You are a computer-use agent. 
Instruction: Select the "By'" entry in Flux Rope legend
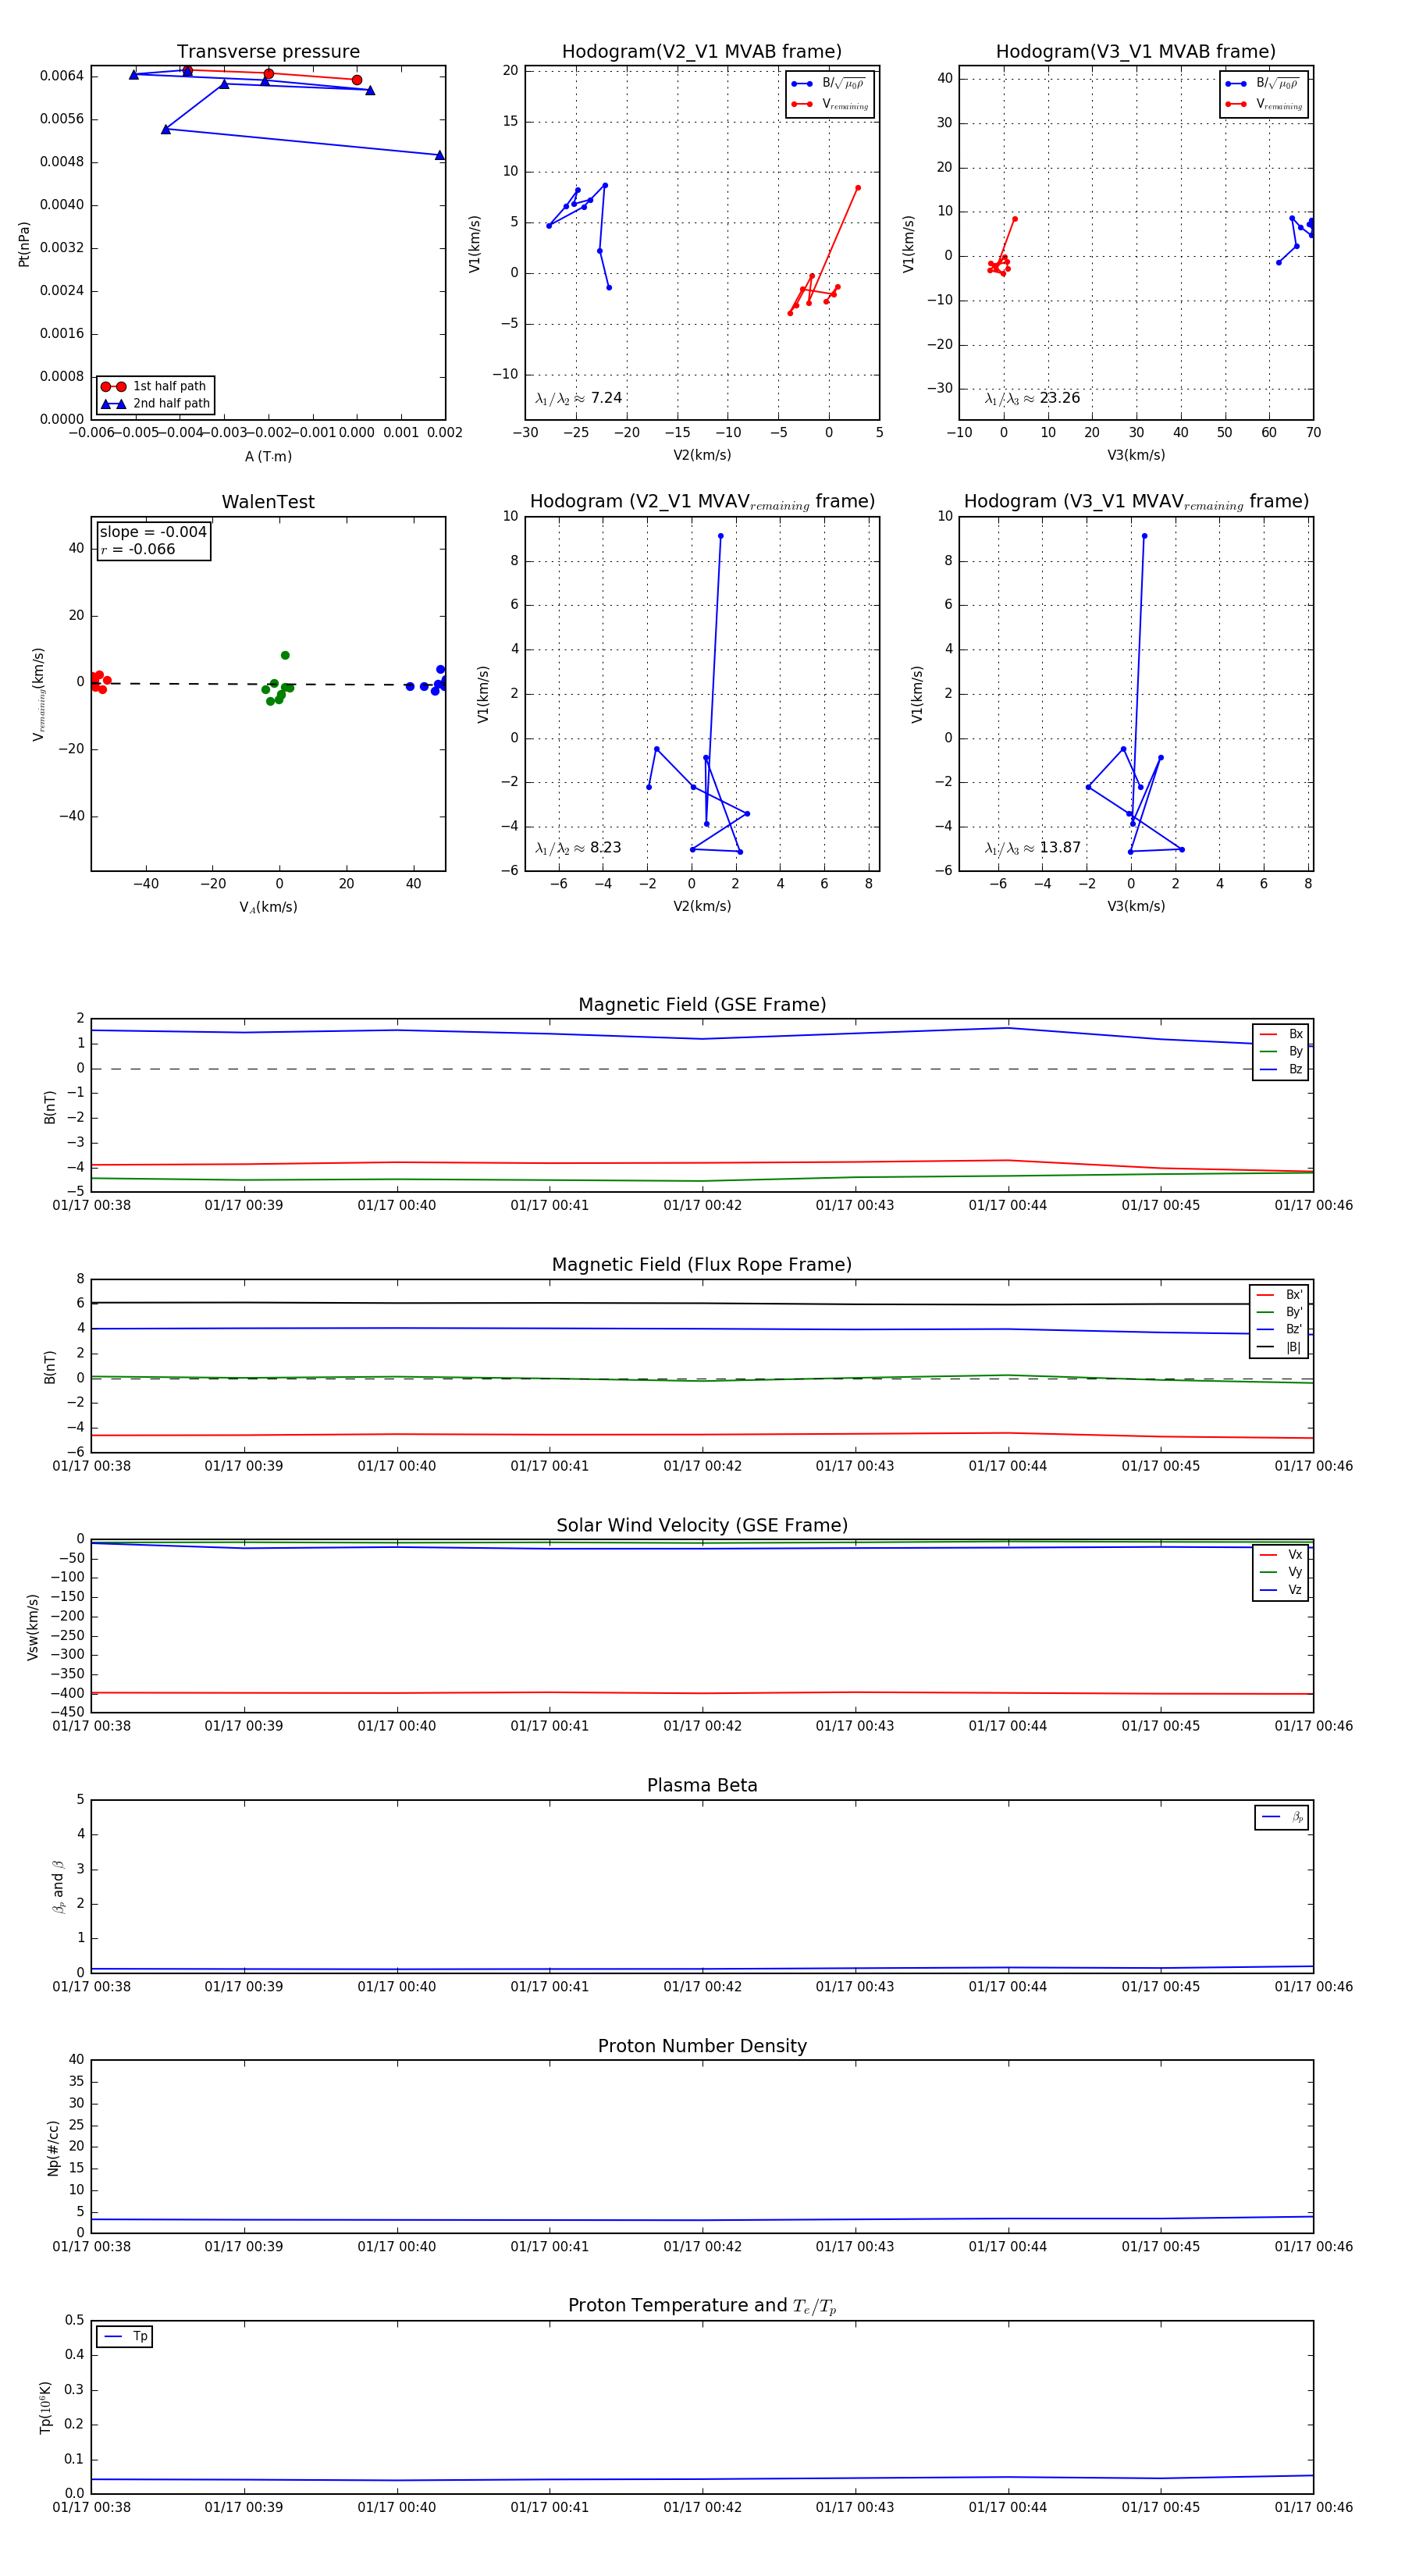click(x=1279, y=1312)
